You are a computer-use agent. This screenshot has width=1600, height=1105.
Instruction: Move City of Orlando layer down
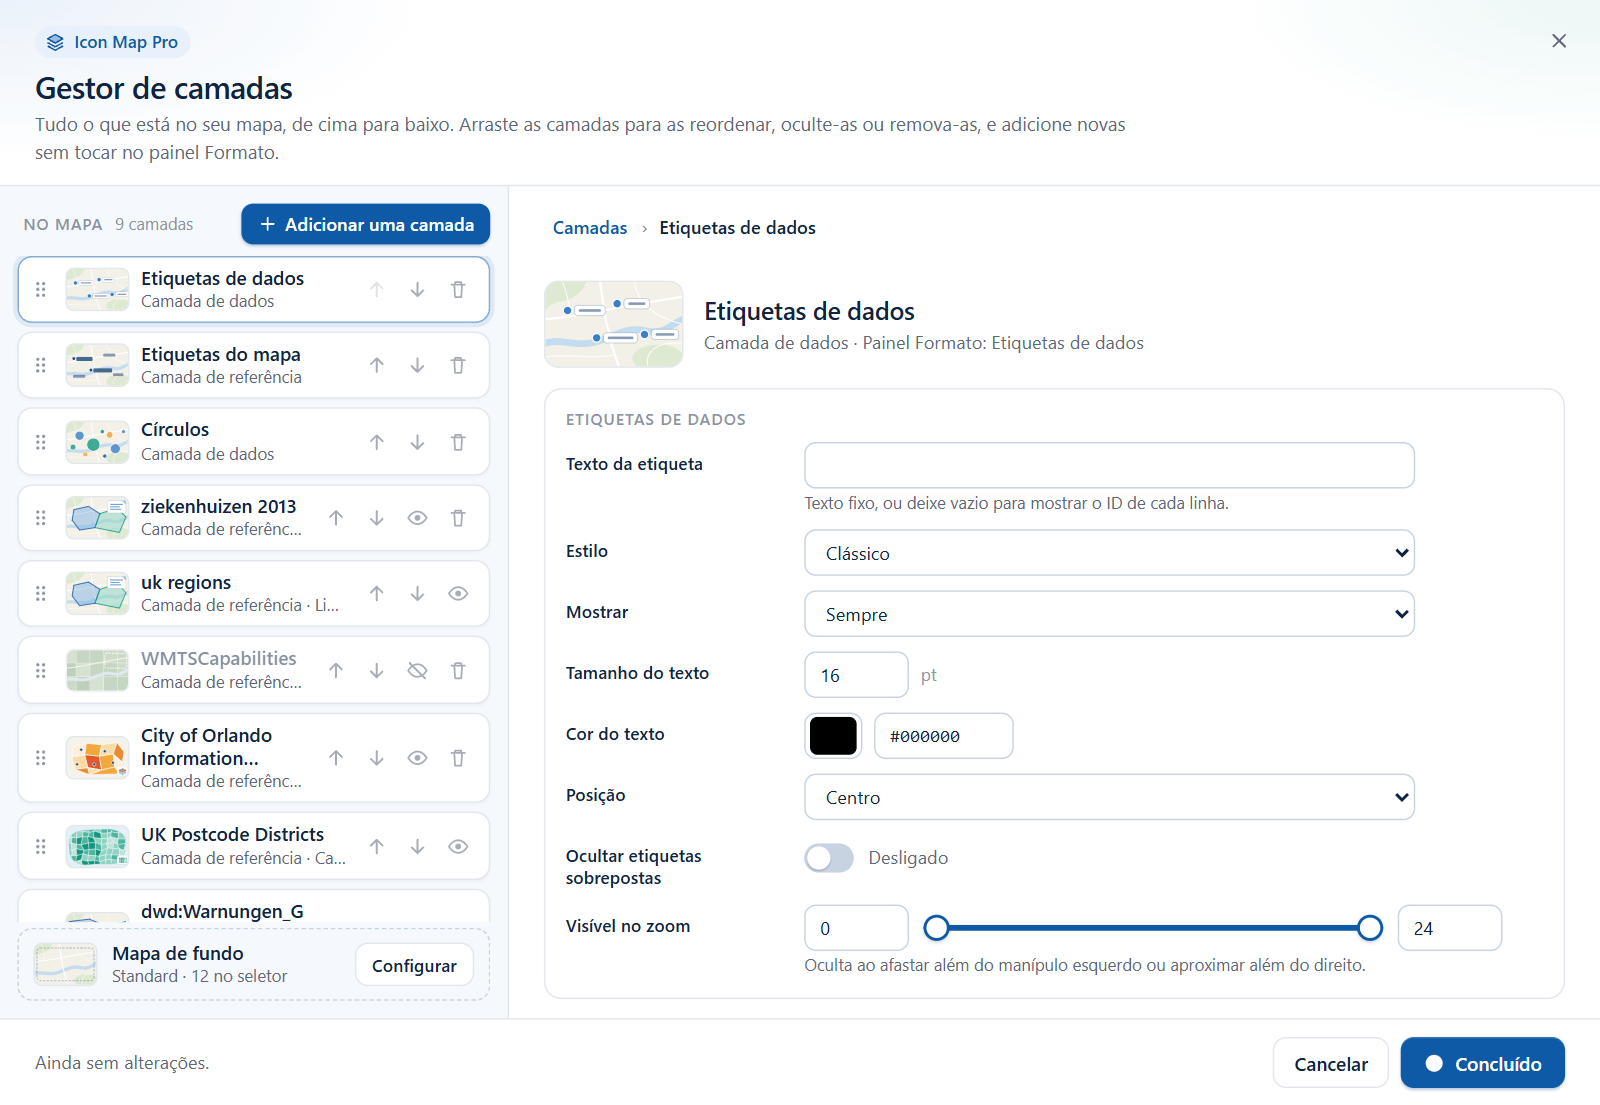pyautogui.click(x=377, y=758)
